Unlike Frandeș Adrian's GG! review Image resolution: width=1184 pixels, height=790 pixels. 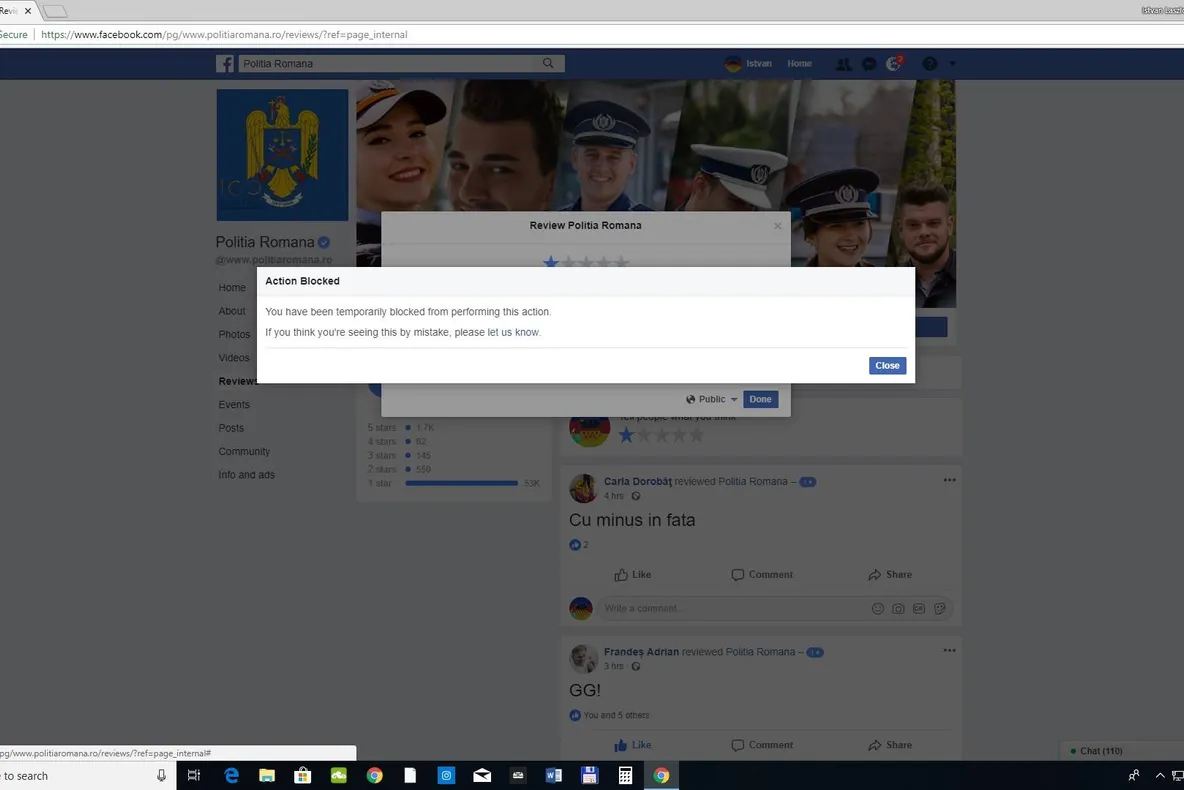pyautogui.click(x=633, y=745)
